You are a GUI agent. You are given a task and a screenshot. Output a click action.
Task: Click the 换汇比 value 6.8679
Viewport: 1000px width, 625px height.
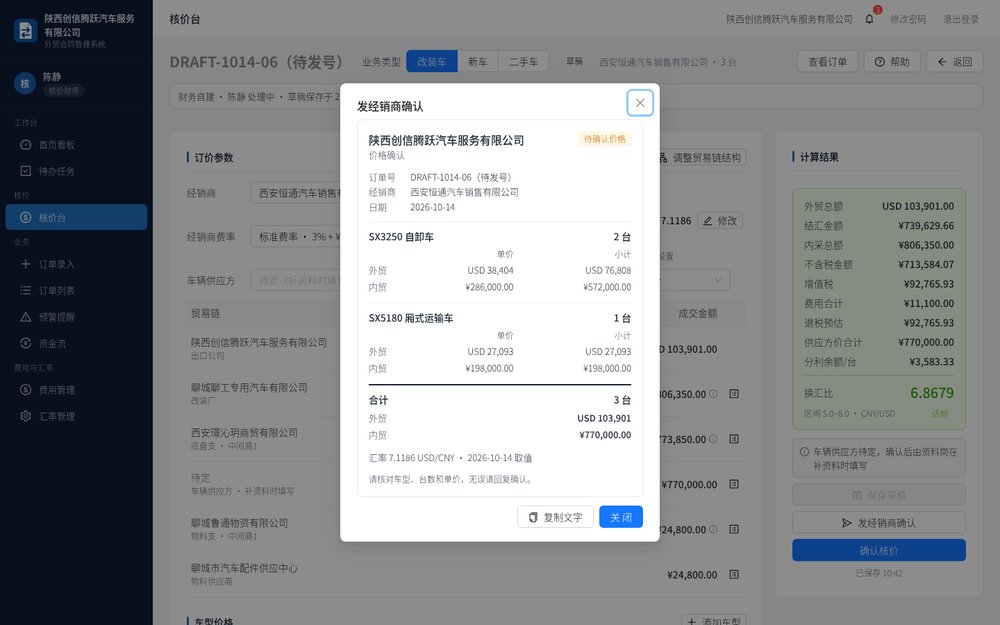click(x=932, y=393)
